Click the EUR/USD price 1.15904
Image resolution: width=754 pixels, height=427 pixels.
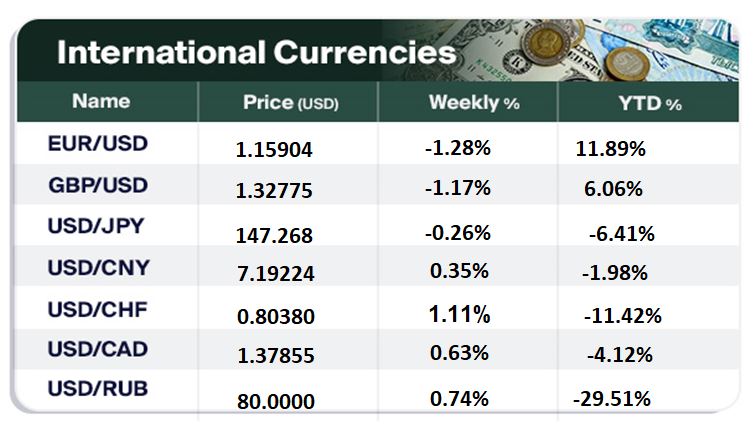275,151
